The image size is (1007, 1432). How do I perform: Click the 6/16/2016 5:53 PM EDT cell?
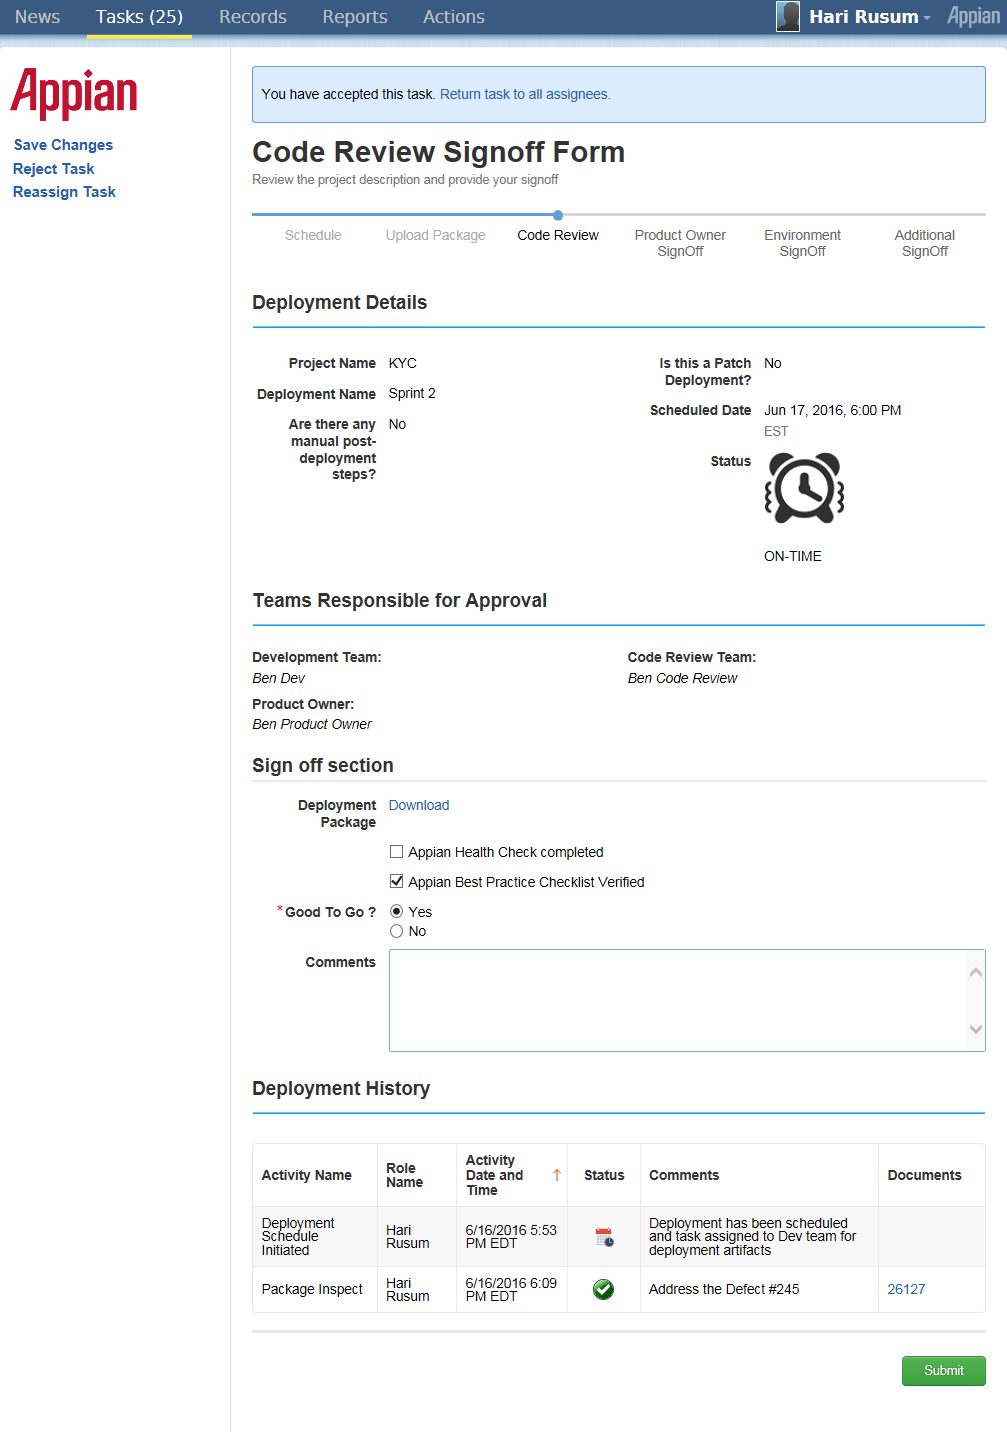[511, 1237]
